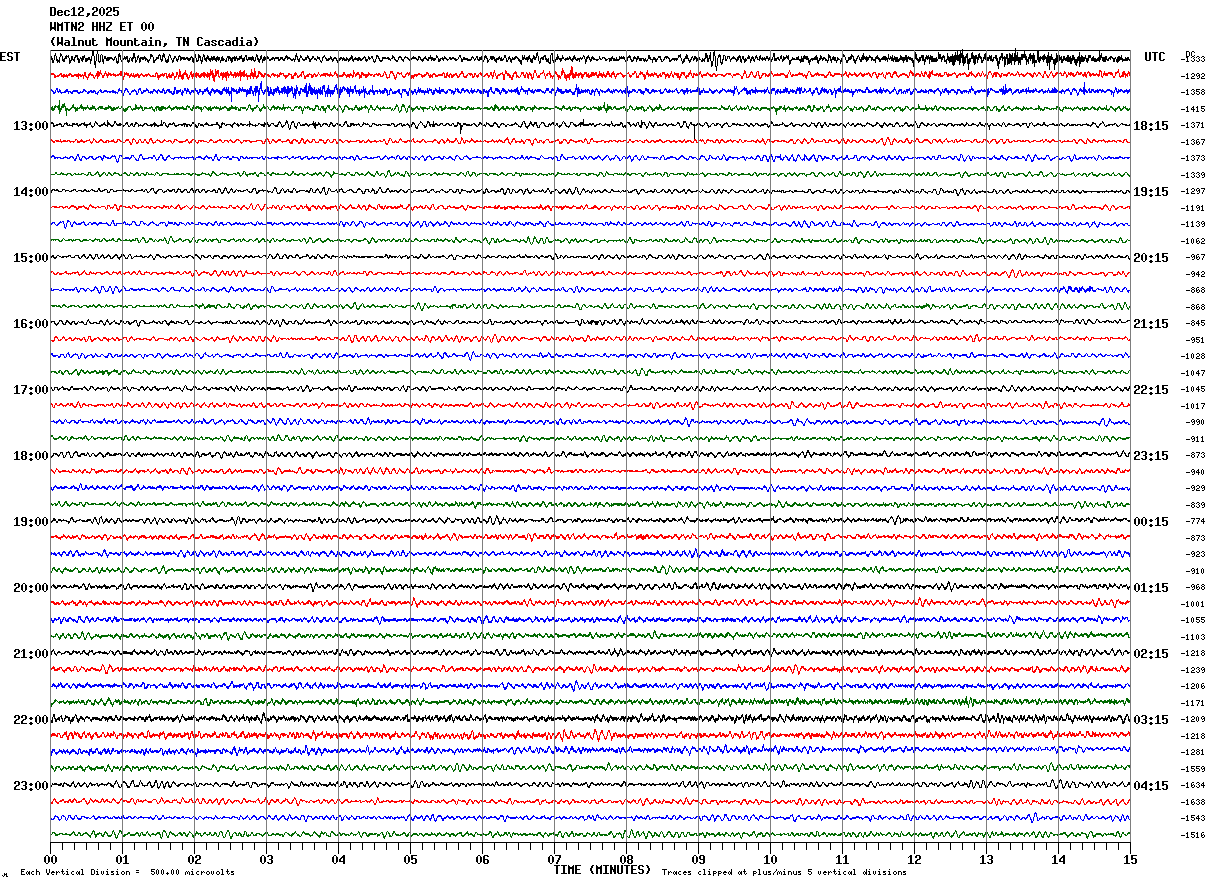1210x886 pixels.
Task: Click the DC offset value -1028
Action: pos(1193,356)
